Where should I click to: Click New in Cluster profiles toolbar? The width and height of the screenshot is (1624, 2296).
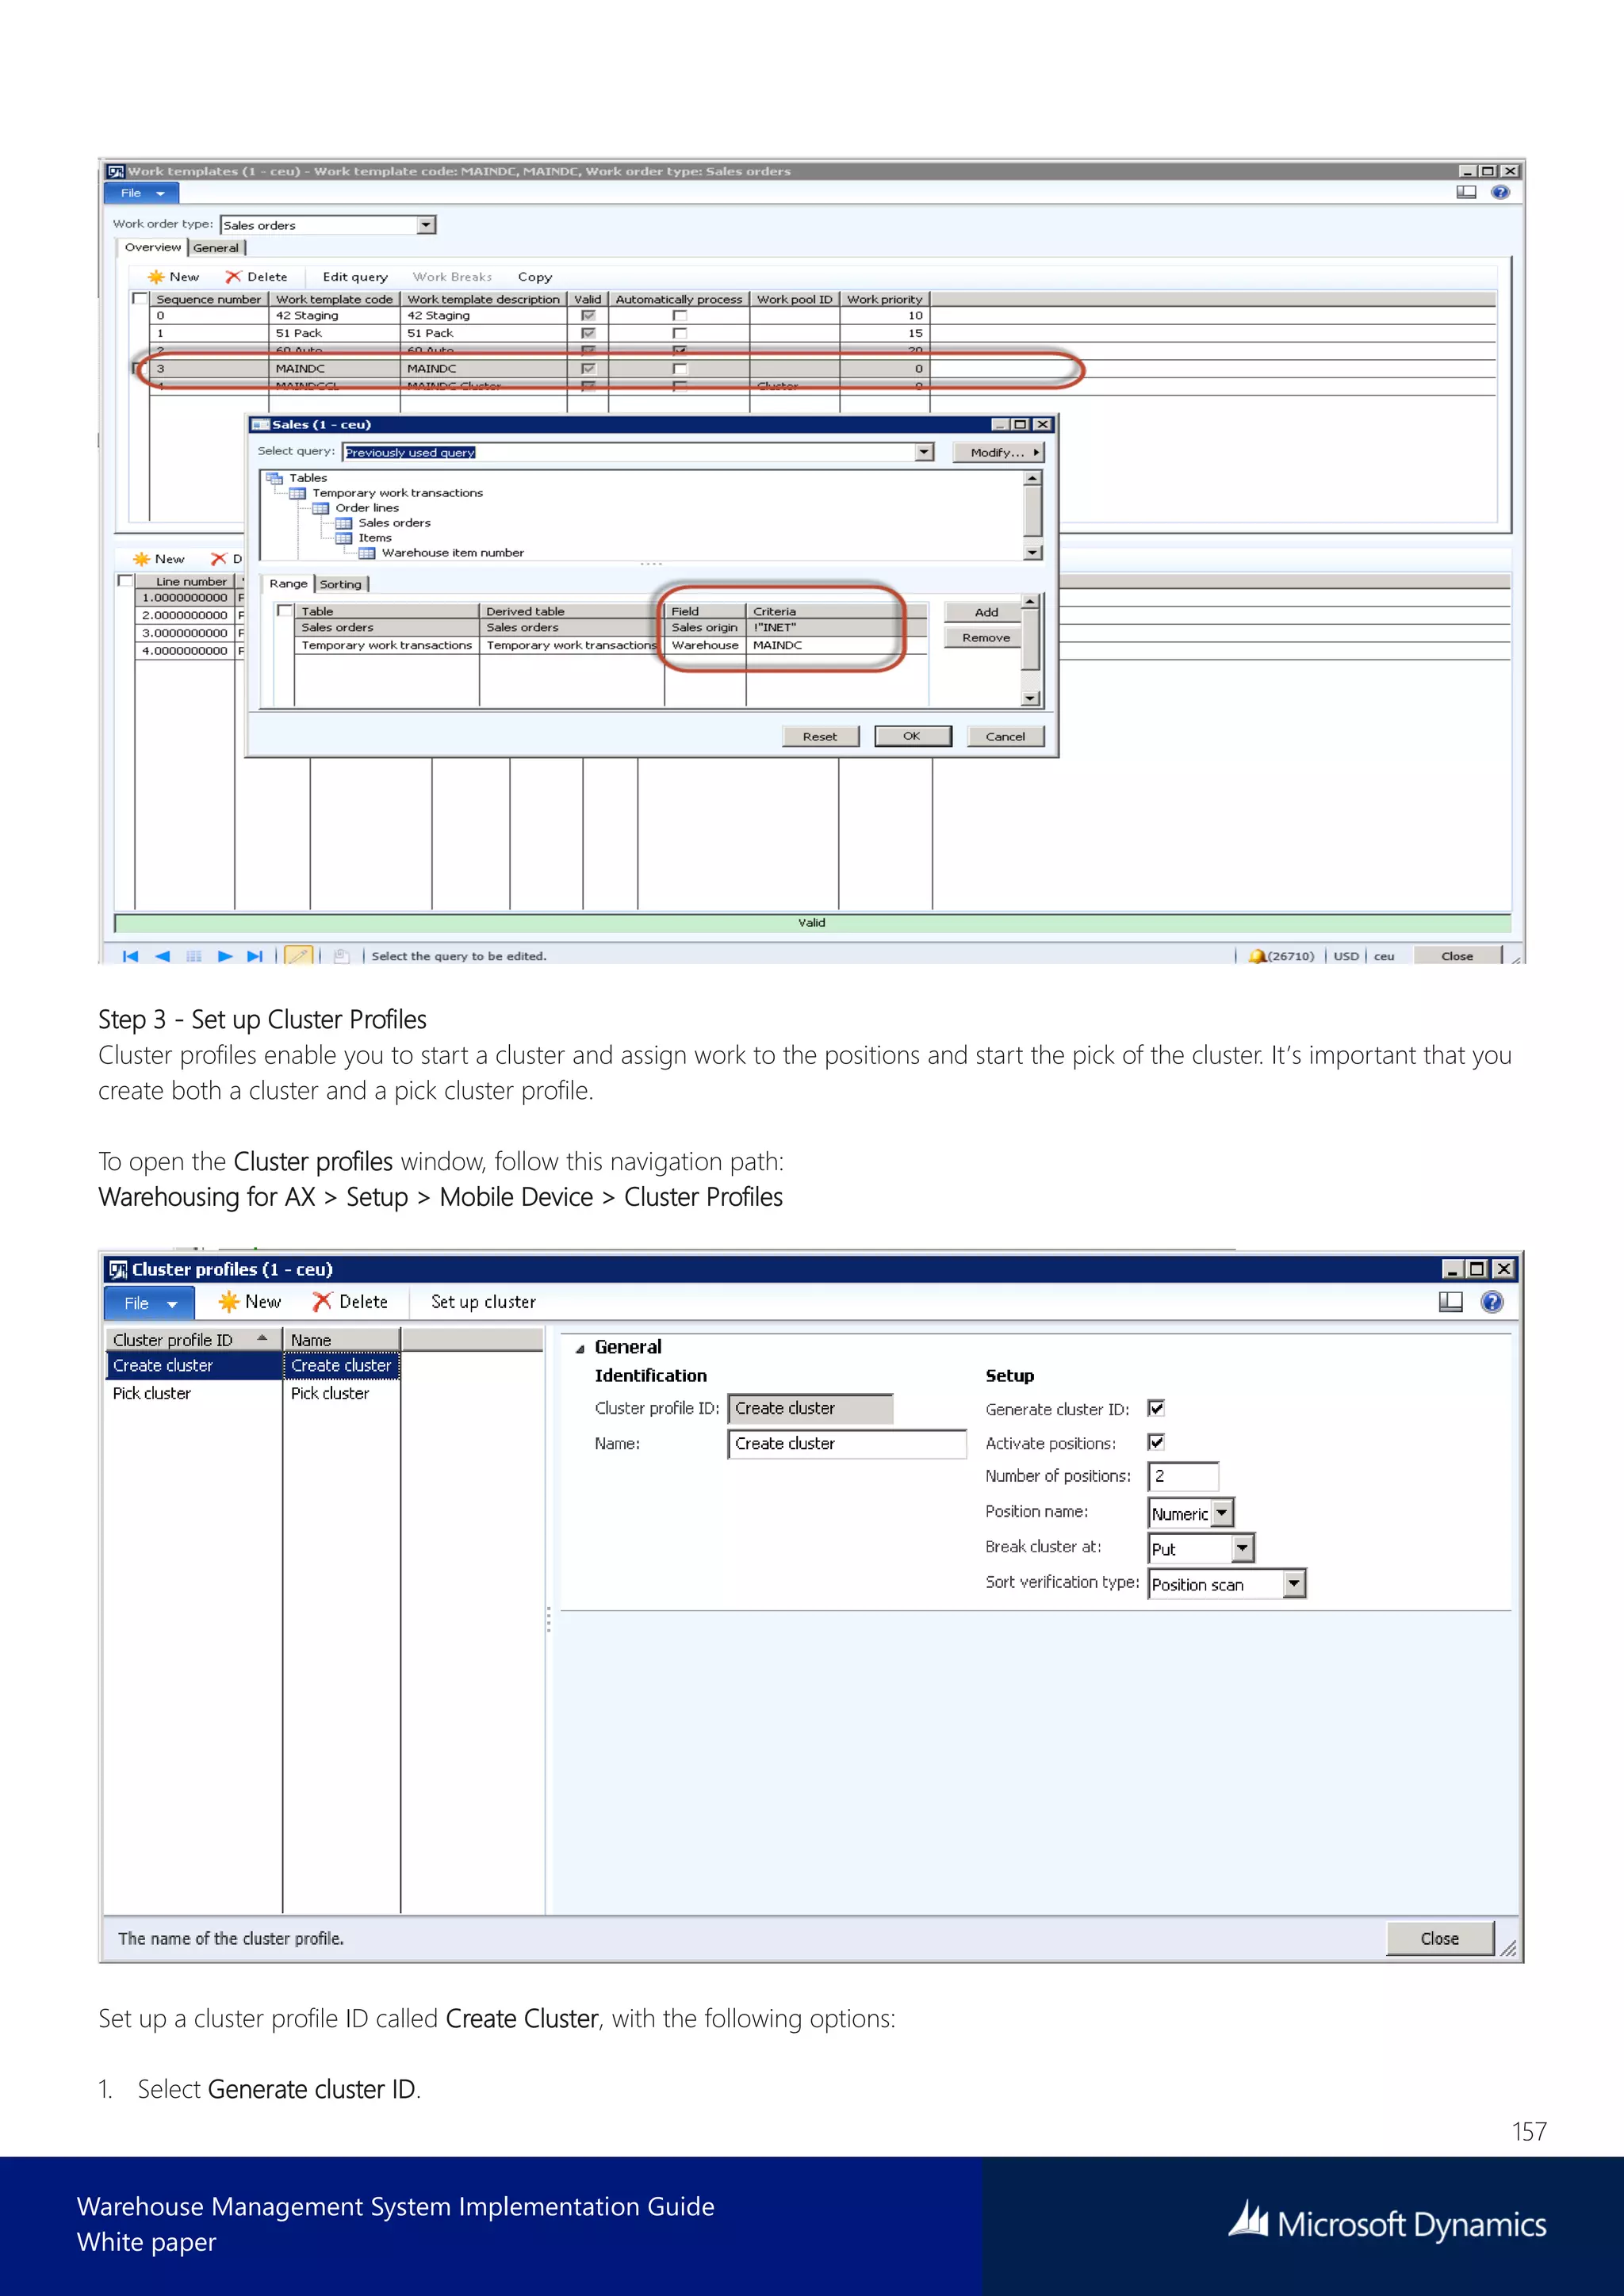(x=250, y=1302)
